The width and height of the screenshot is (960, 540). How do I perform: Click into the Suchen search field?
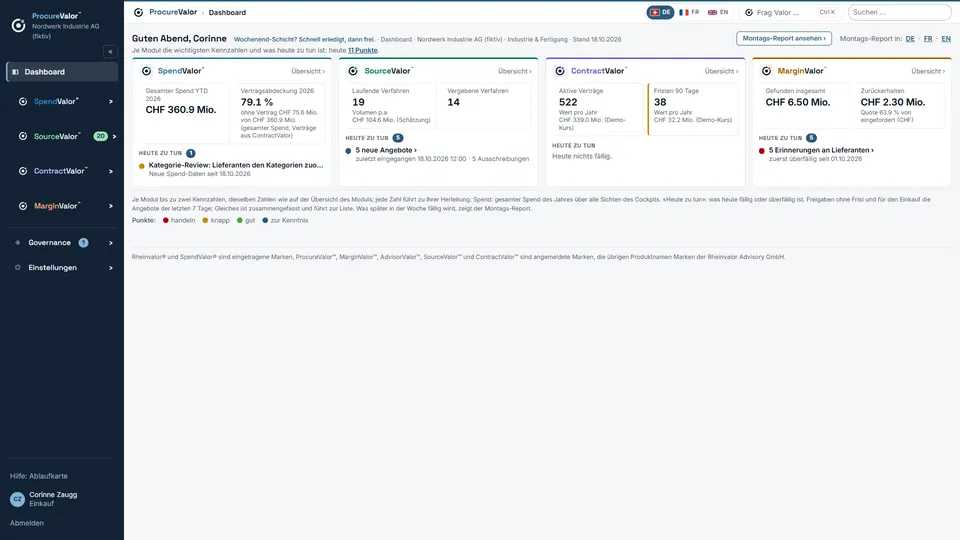(899, 12)
